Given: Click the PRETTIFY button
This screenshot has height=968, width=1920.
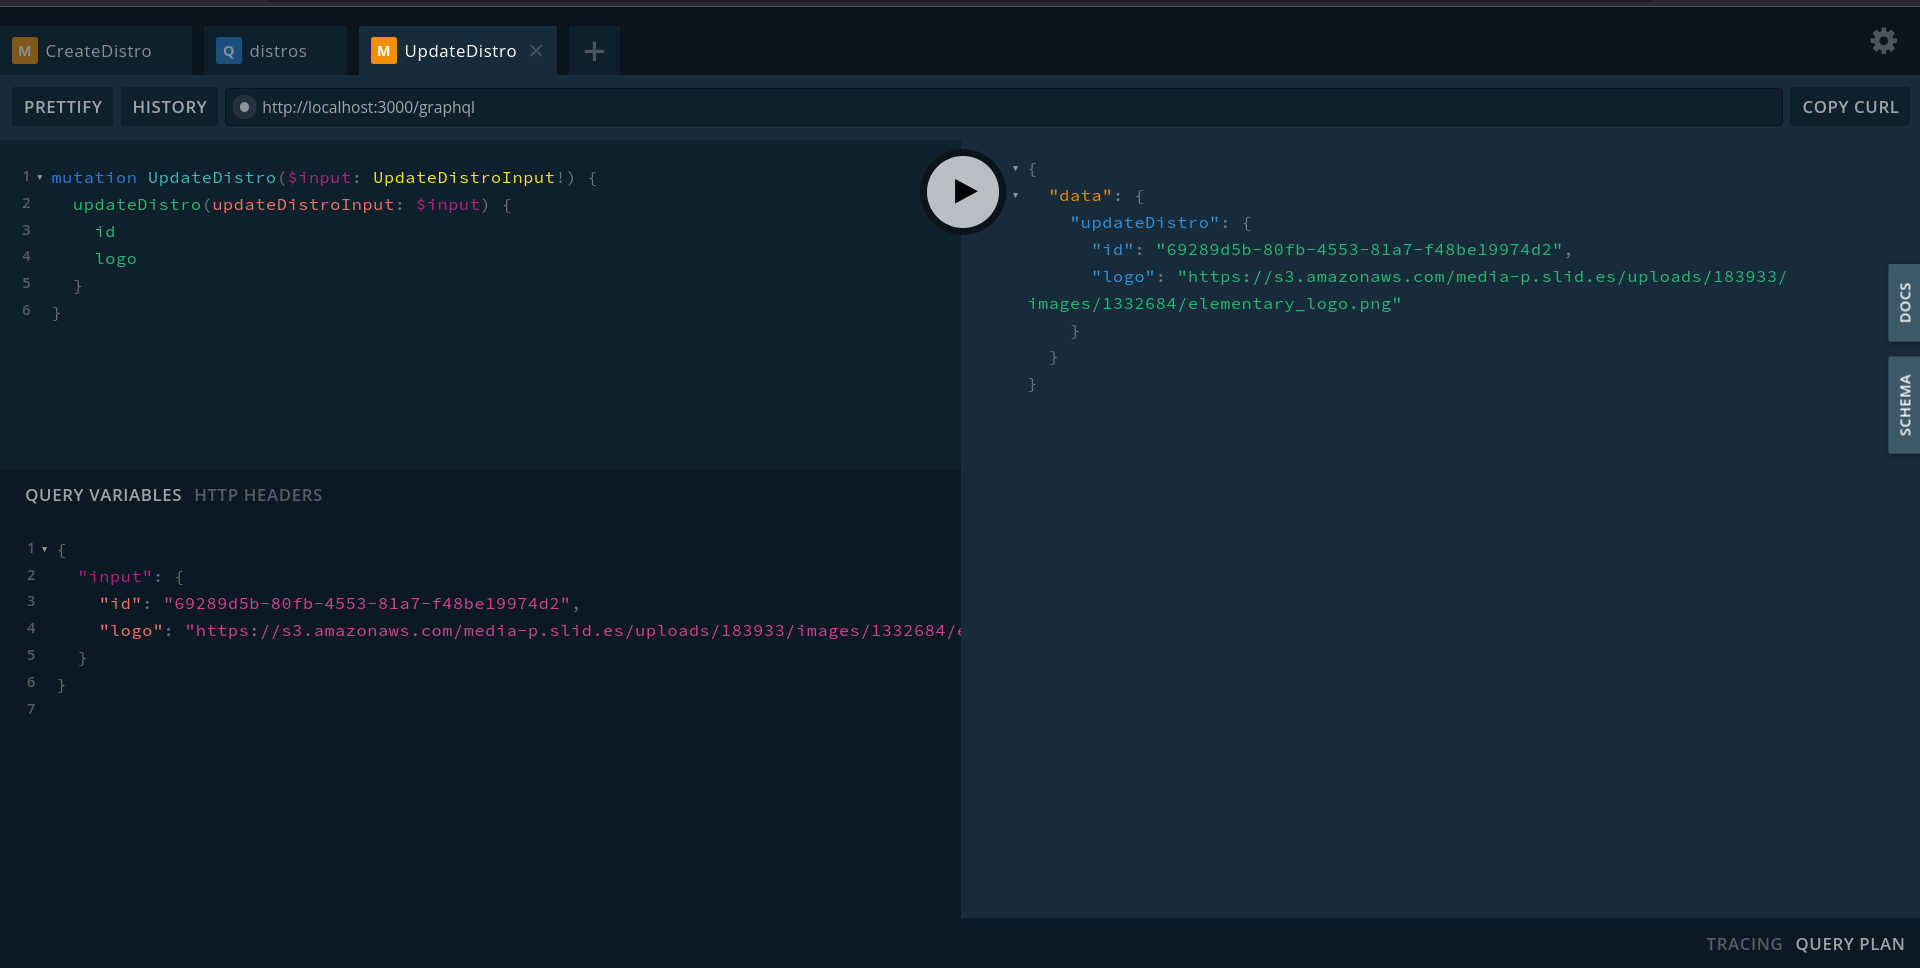Looking at the screenshot, I should pos(63,107).
